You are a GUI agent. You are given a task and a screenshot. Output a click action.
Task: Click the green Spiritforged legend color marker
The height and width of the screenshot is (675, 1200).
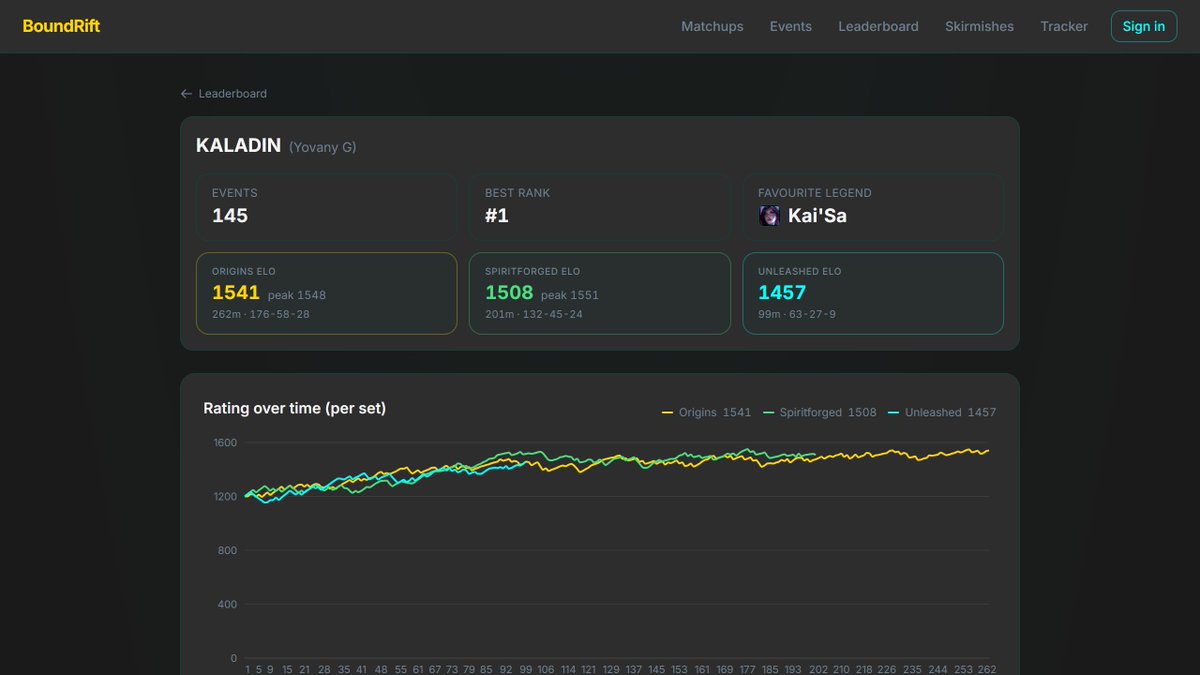pyautogui.click(x=769, y=413)
